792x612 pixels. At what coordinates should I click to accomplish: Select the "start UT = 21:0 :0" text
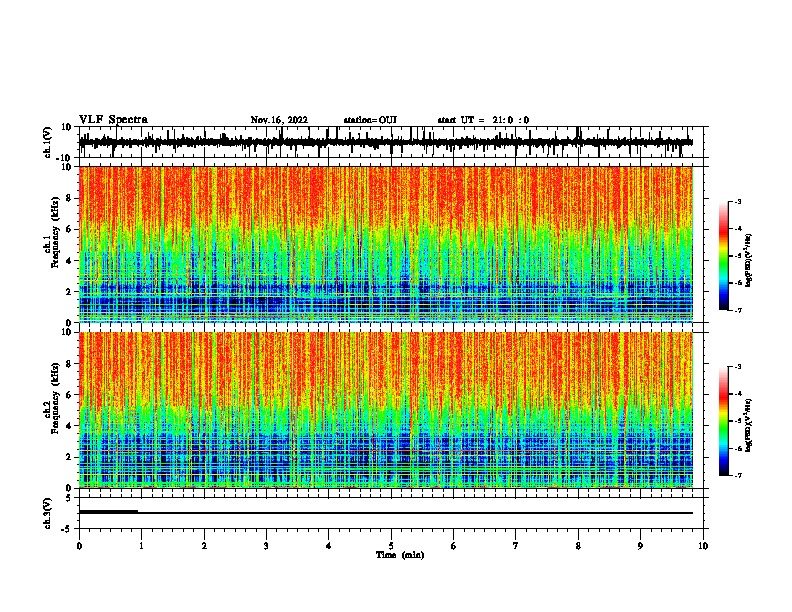(483, 120)
